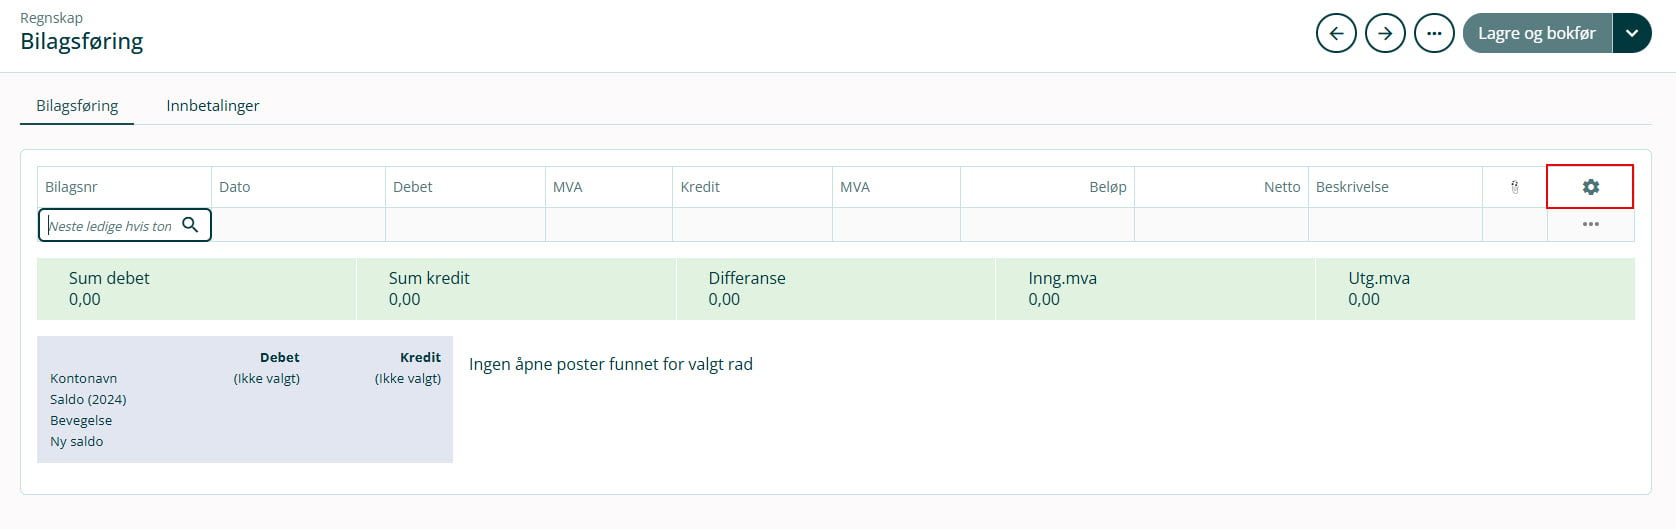Click the paperclip attachment column icon
The image size is (1676, 529).
tap(1514, 187)
